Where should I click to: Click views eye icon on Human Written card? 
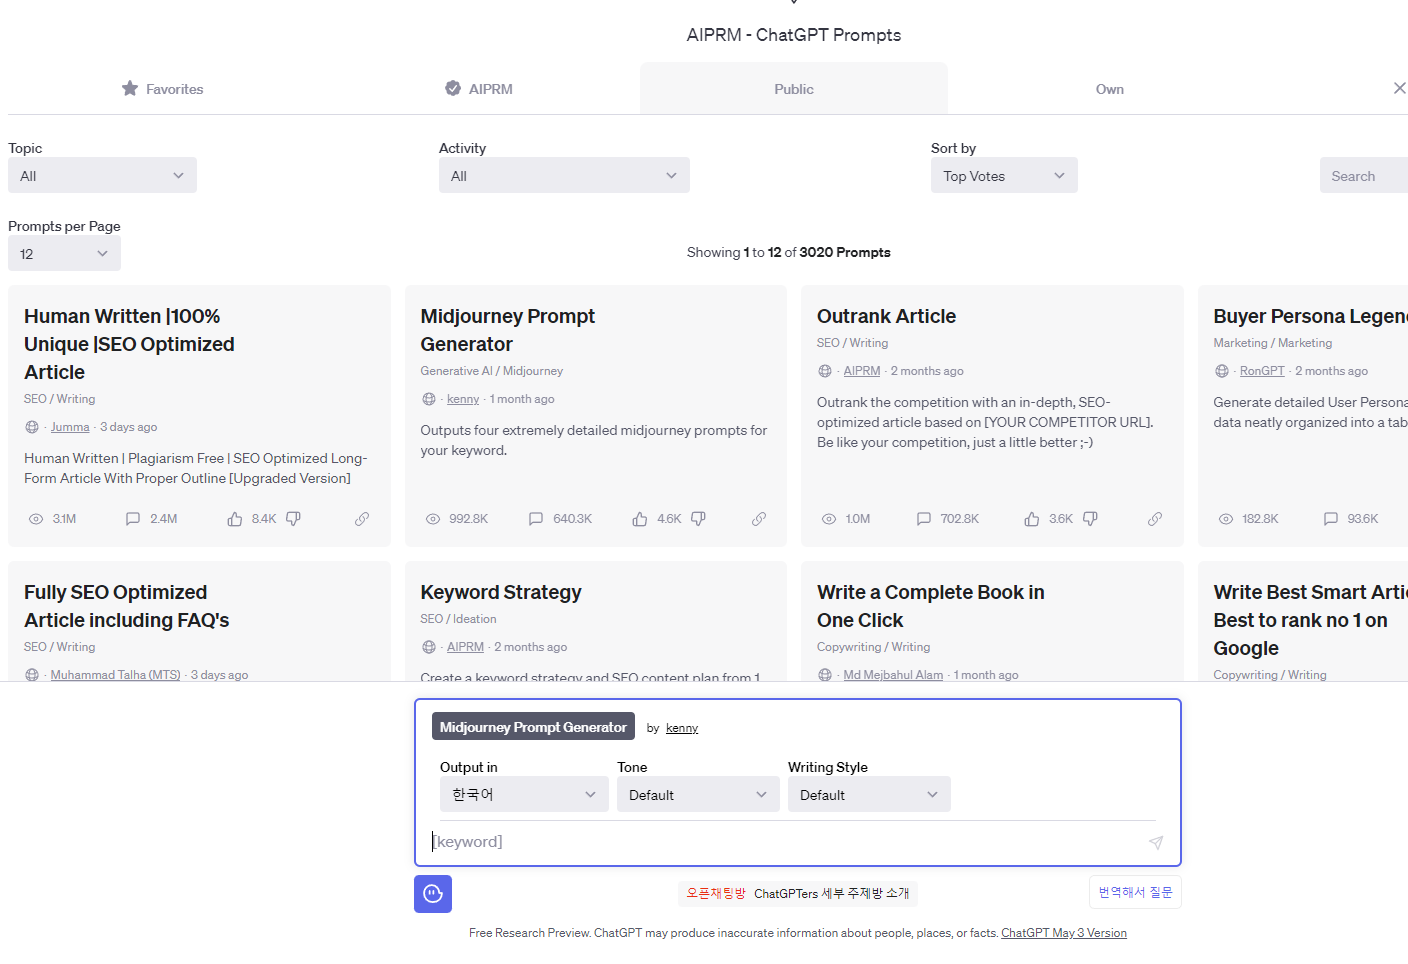36,519
